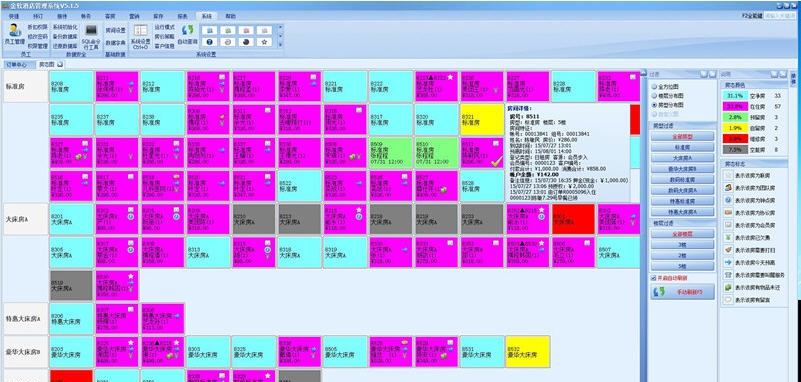Click legend arrow icon 表示该房今天预离
801x382 pixels.
pos(728,262)
